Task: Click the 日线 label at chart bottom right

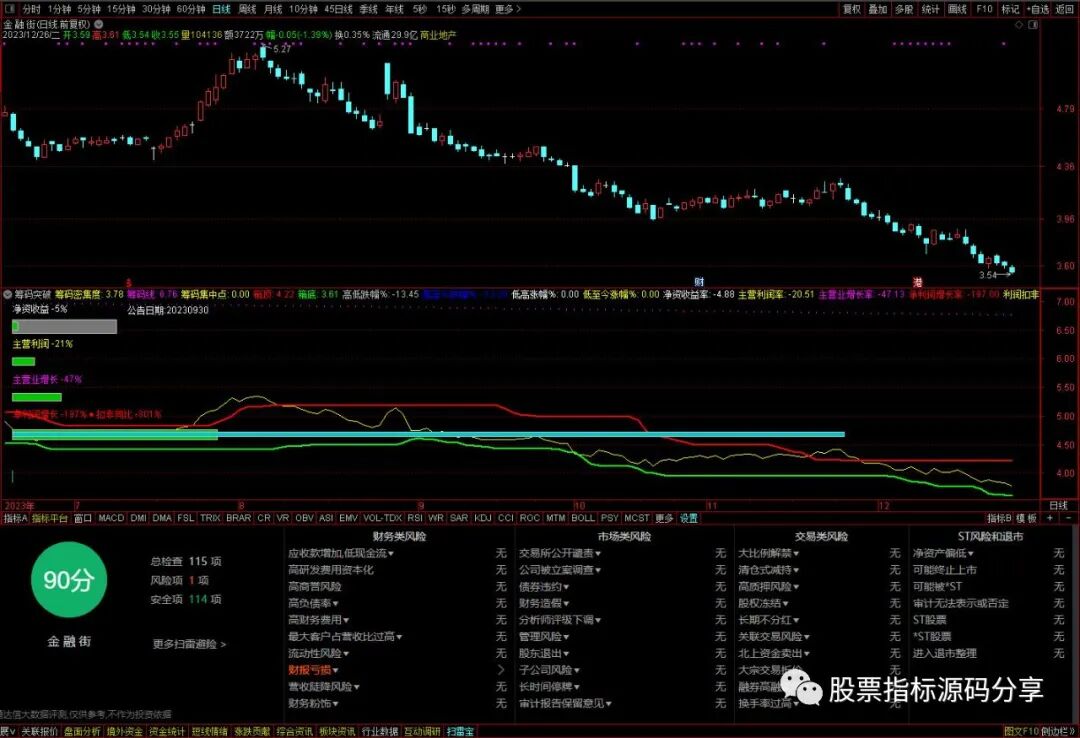Action: [1059, 506]
